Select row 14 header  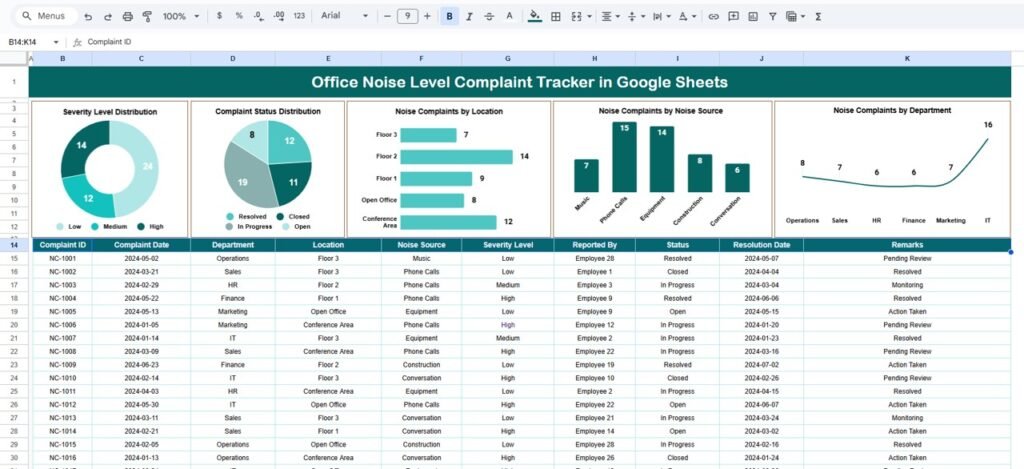pos(14,245)
